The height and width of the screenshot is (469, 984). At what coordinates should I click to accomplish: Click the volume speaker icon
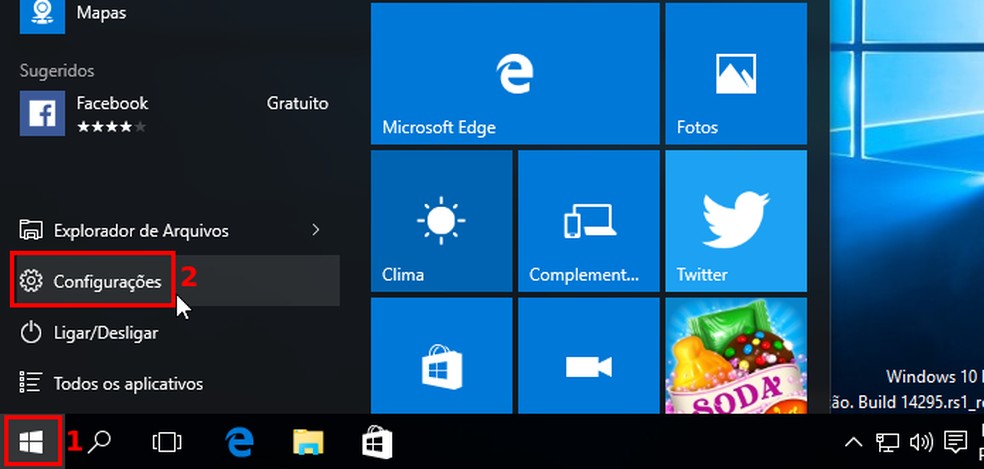[921, 443]
